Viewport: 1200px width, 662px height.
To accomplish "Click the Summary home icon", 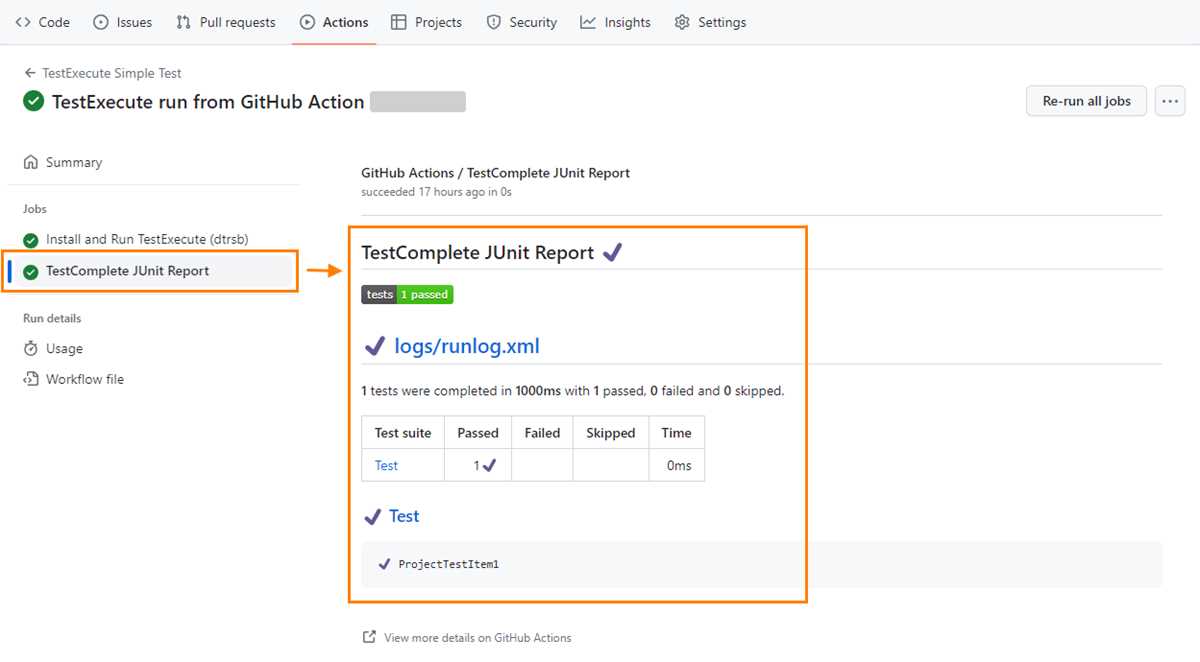I will pos(31,162).
